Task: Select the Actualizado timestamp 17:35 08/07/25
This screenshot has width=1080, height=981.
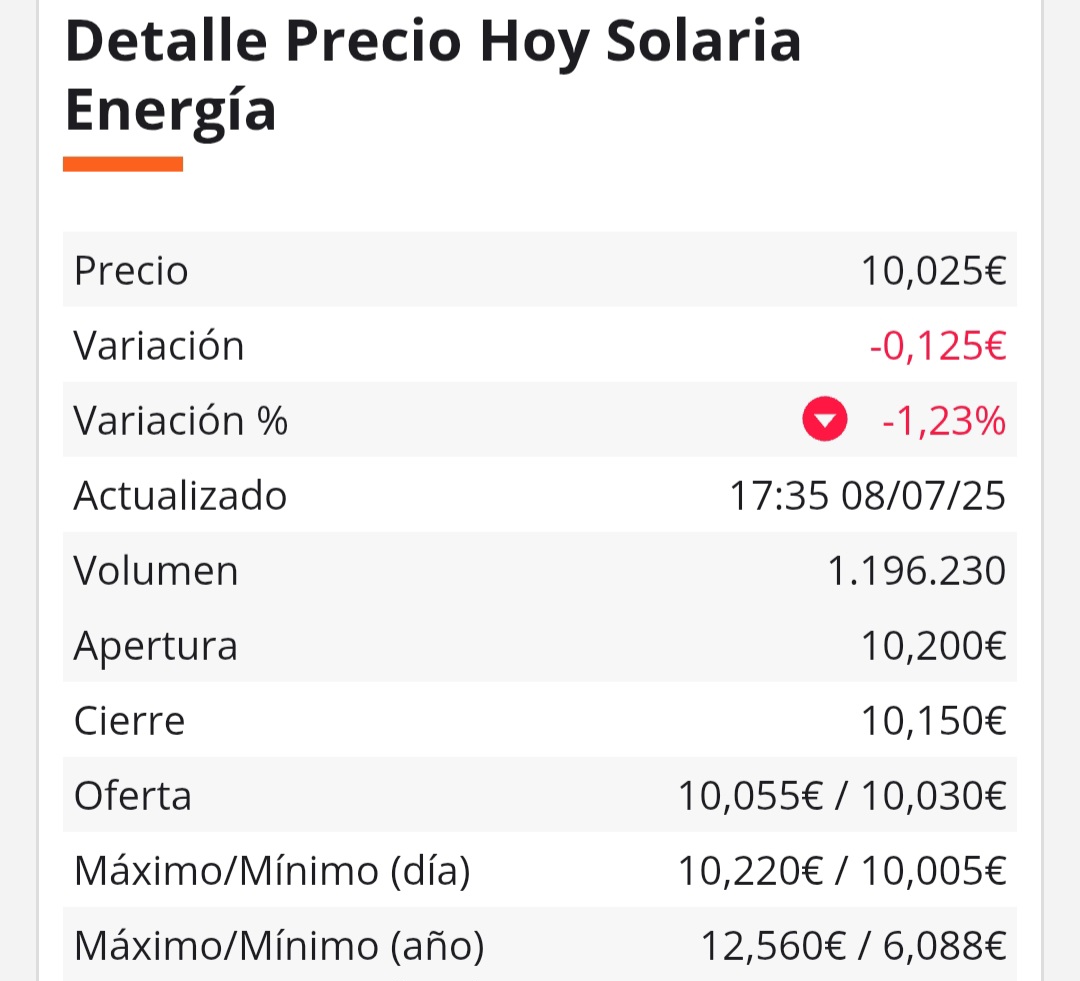Action: 867,495
